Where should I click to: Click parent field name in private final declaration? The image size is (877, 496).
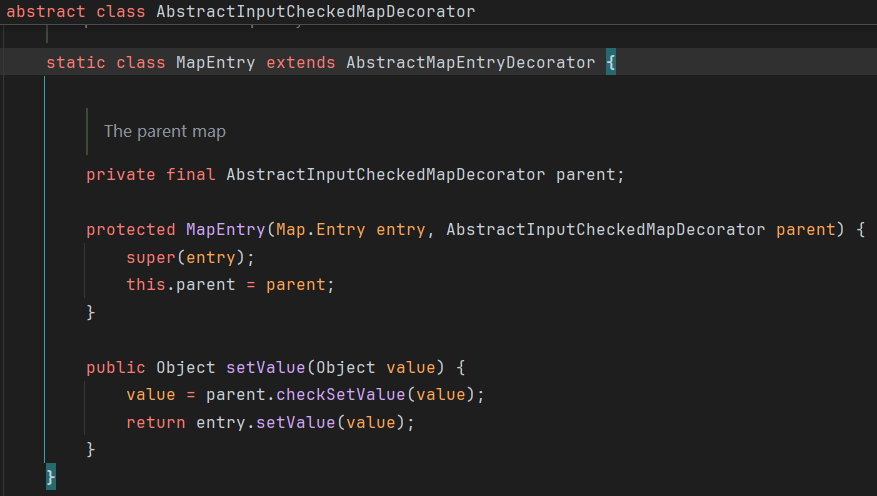click(x=586, y=174)
